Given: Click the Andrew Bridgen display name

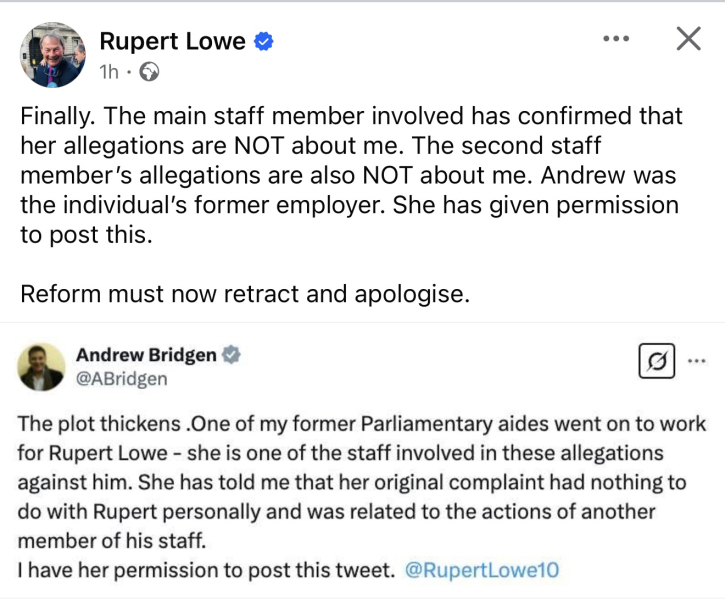Looking at the screenshot, I should pos(146,355).
